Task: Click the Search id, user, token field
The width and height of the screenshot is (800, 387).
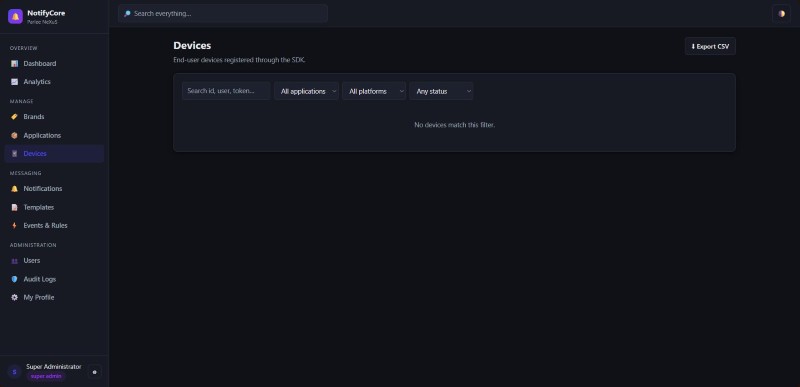Action: (x=226, y=91)
